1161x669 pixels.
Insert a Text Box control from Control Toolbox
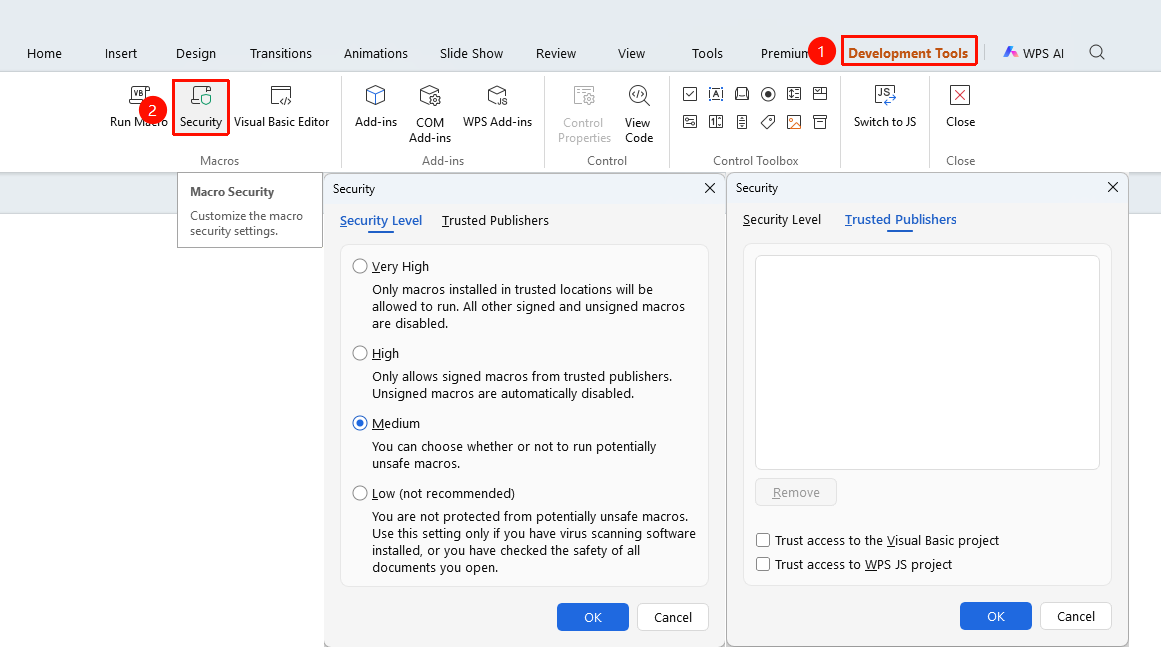716,94
